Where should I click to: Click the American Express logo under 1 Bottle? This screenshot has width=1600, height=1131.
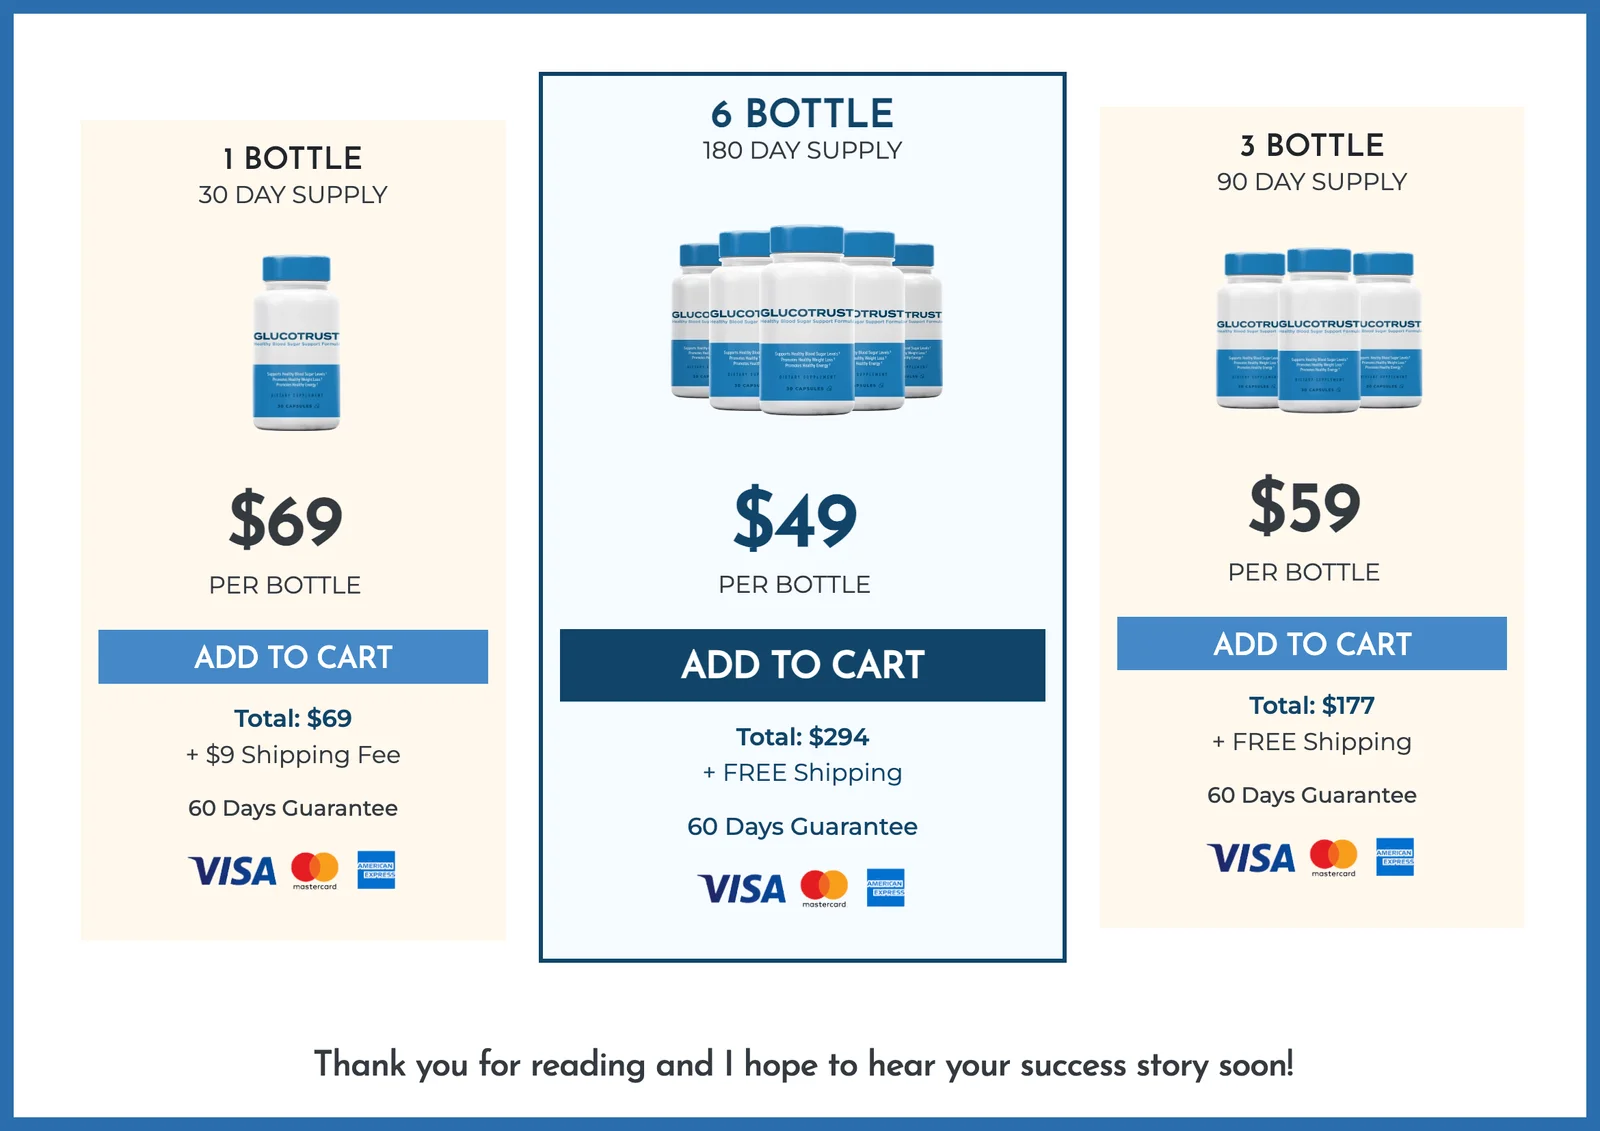point(376,870)
